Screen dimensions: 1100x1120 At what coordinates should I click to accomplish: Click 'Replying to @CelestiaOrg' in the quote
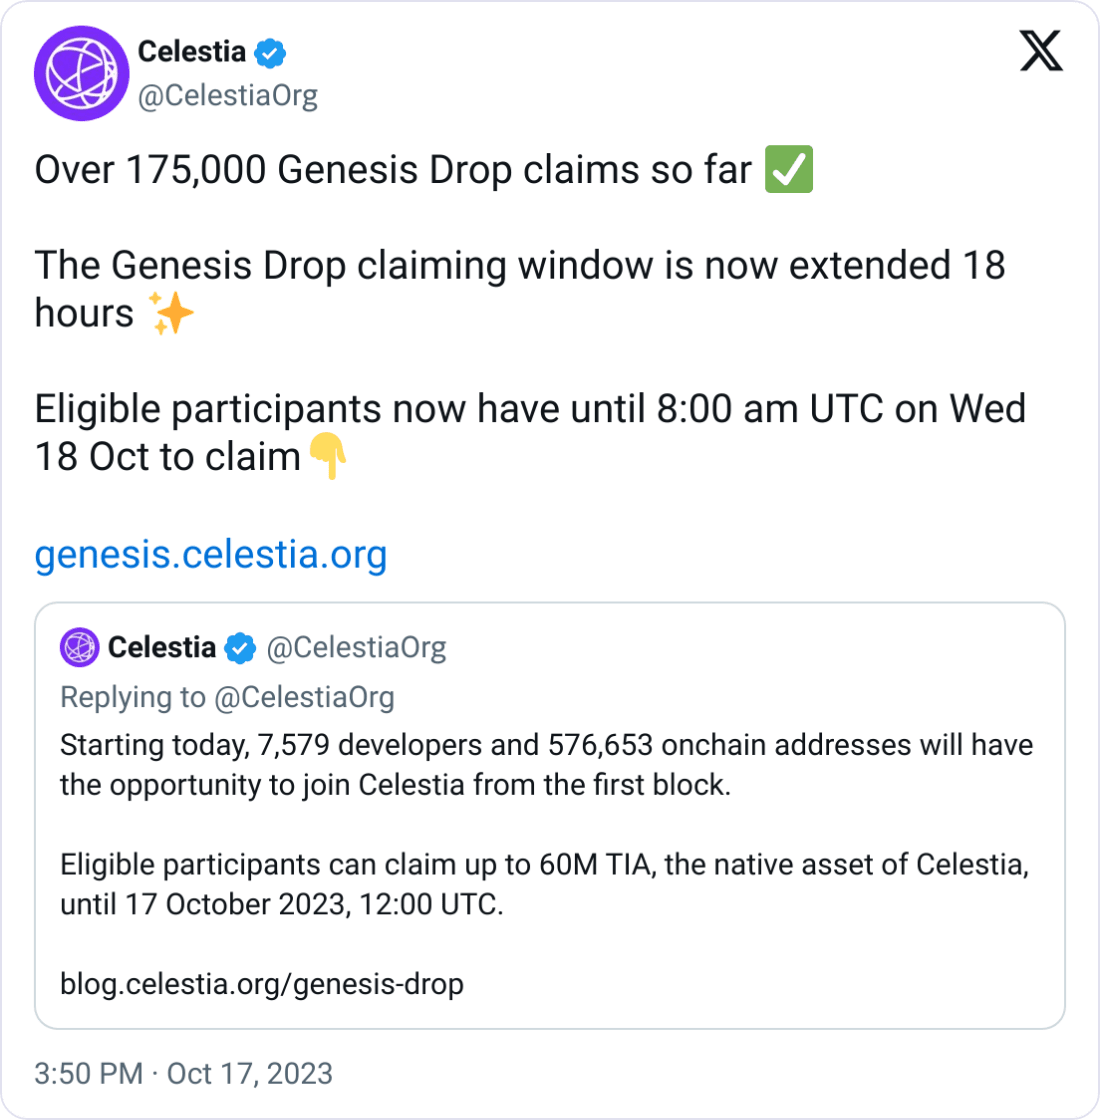point(228,697)
